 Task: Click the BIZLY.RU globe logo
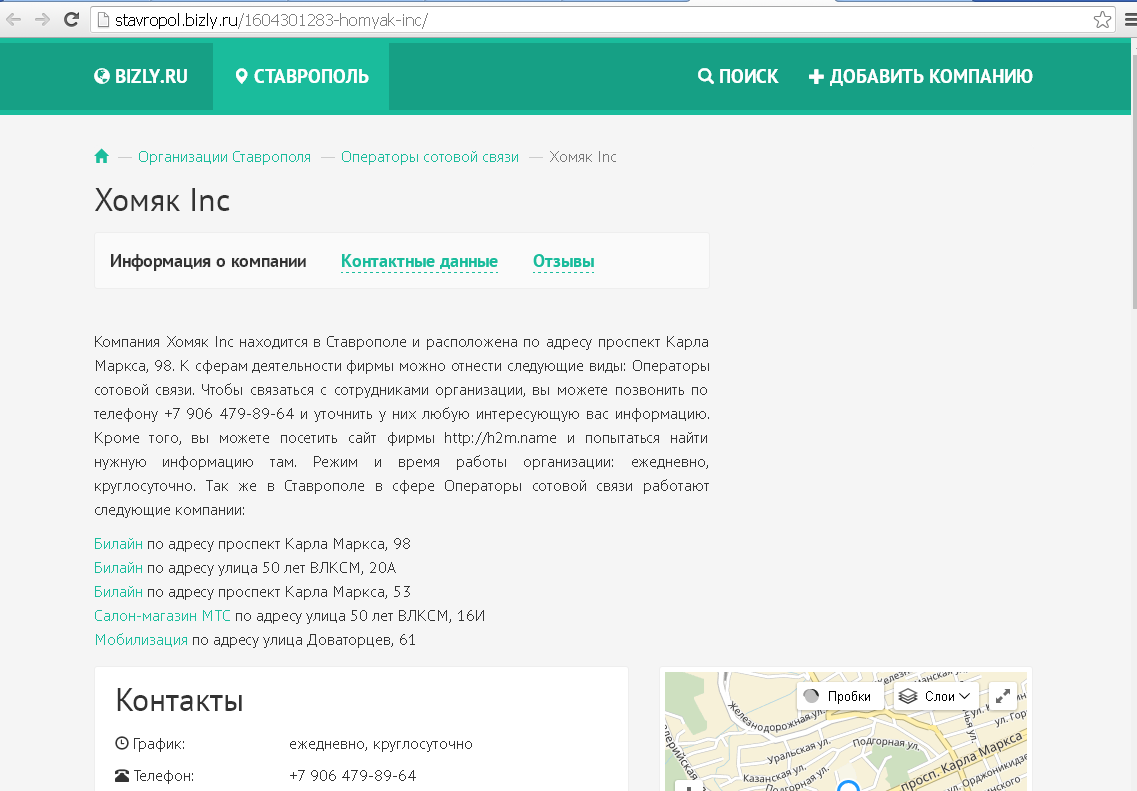141,77
